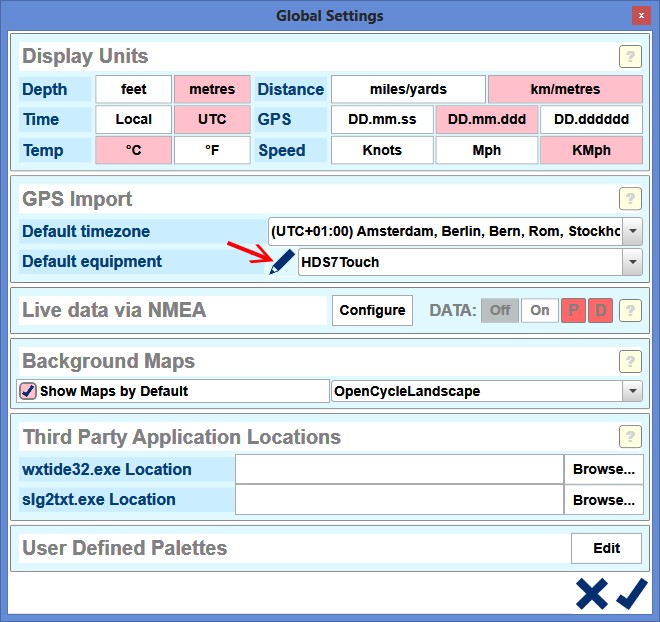660x622 pixels.
Task: Open Background Maps help icon
Action: tap(629, 361)
